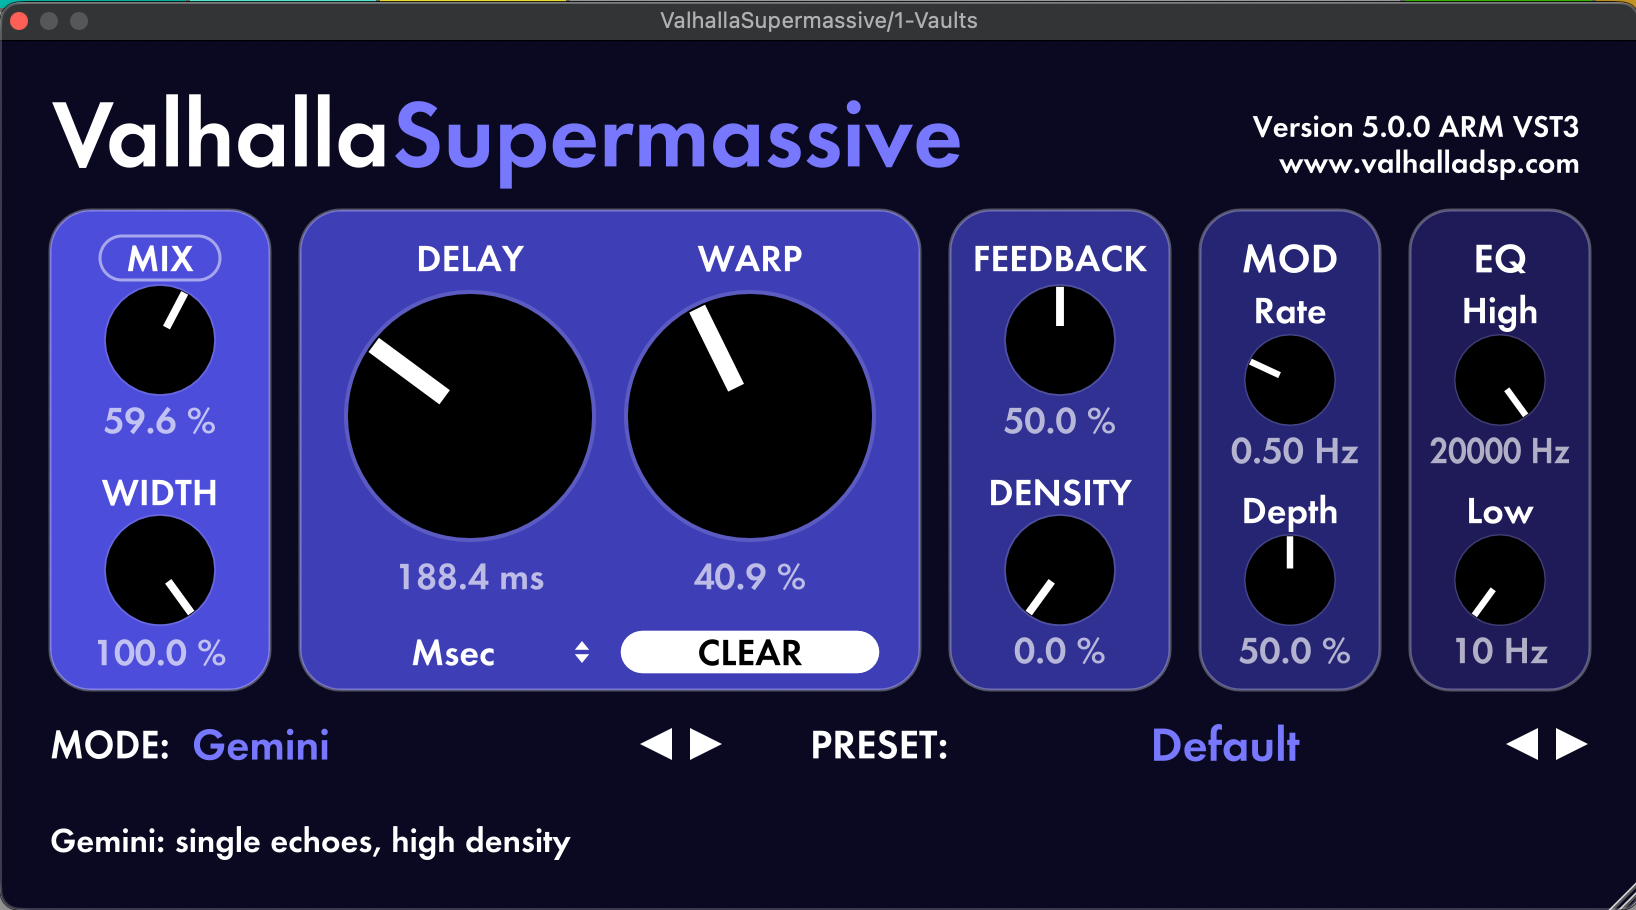Click the PRESET: label
The image size is (1636, 910).
coord(880,745)
